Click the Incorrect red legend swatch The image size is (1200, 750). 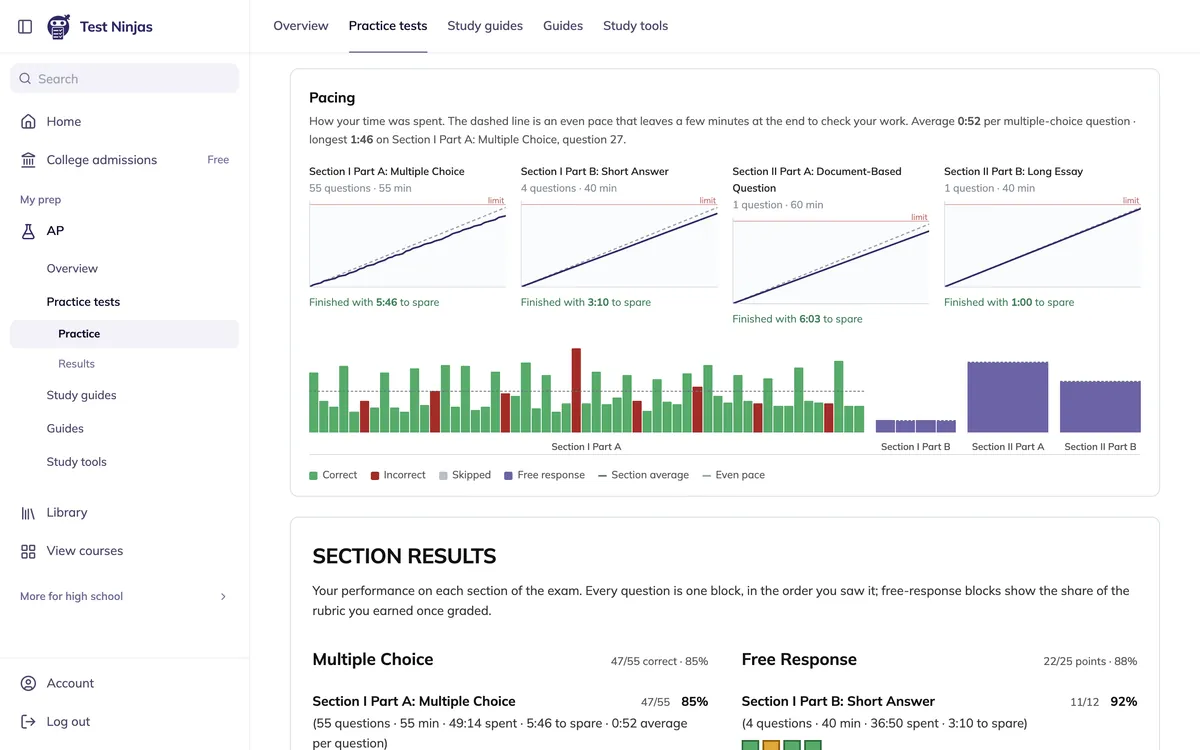click(x=375, y=476)
